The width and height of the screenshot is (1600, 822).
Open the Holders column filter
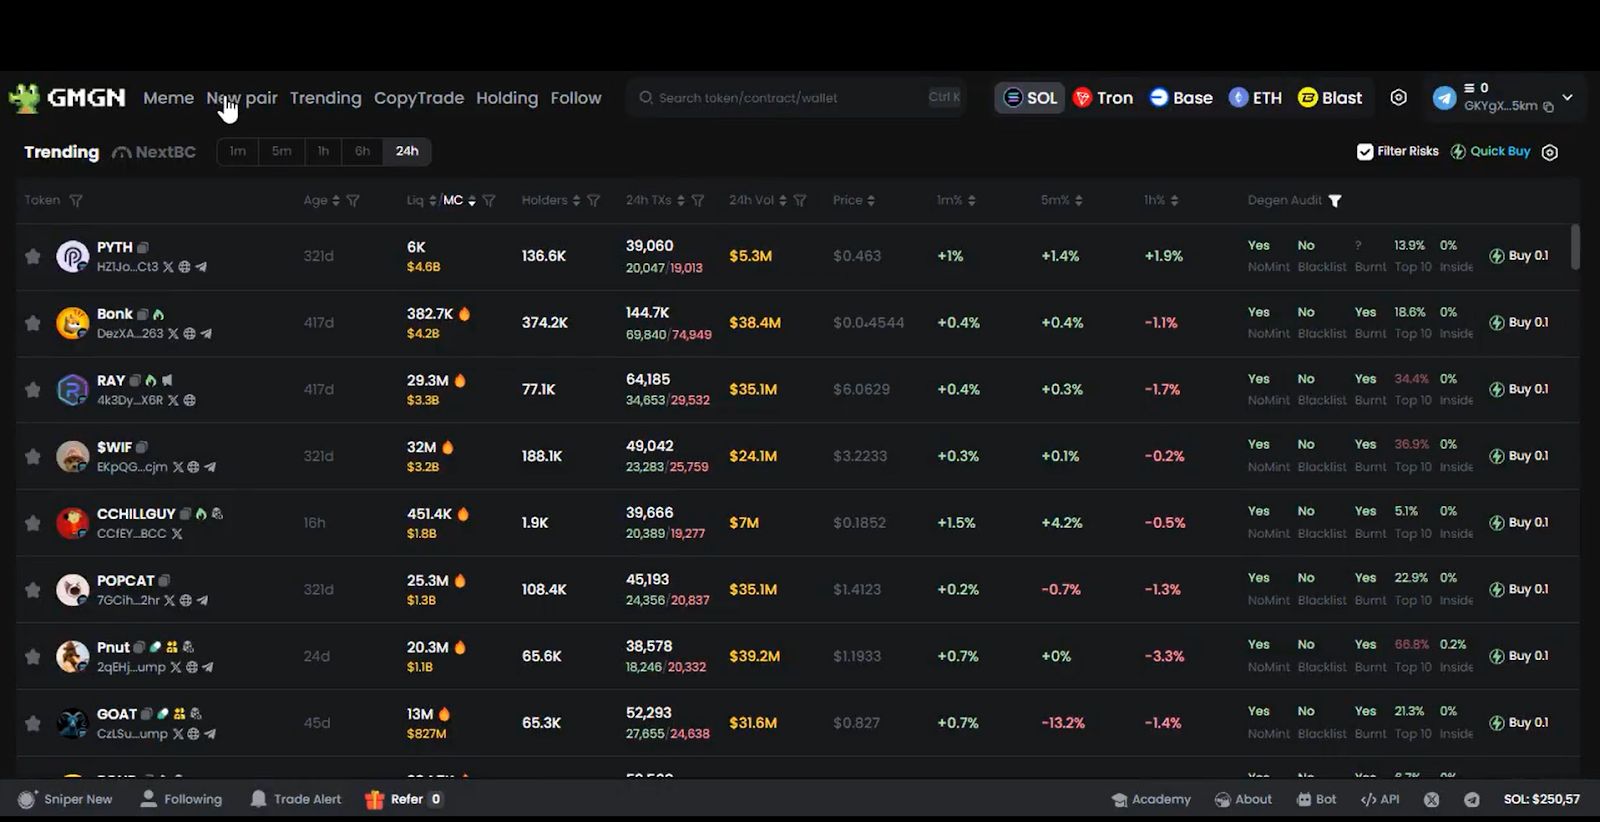coord(593,201)
